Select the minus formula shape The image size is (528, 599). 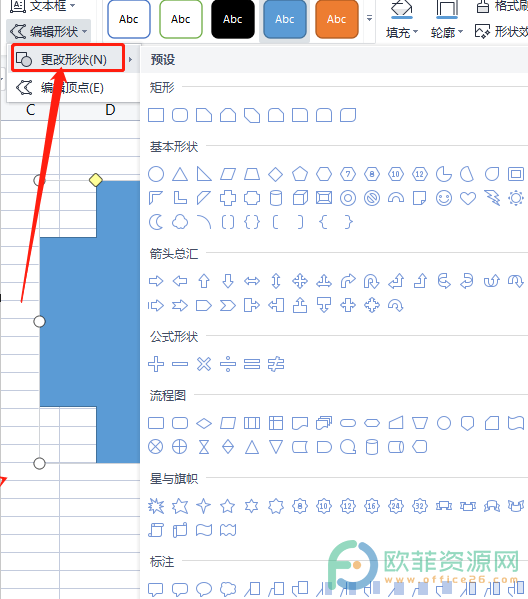[x=180, y=364]
